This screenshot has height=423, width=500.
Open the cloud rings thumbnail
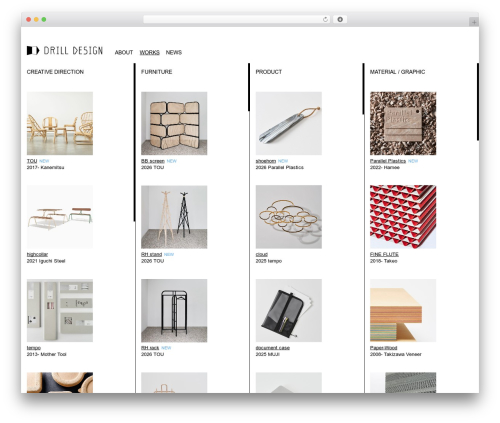pos(289,217)
